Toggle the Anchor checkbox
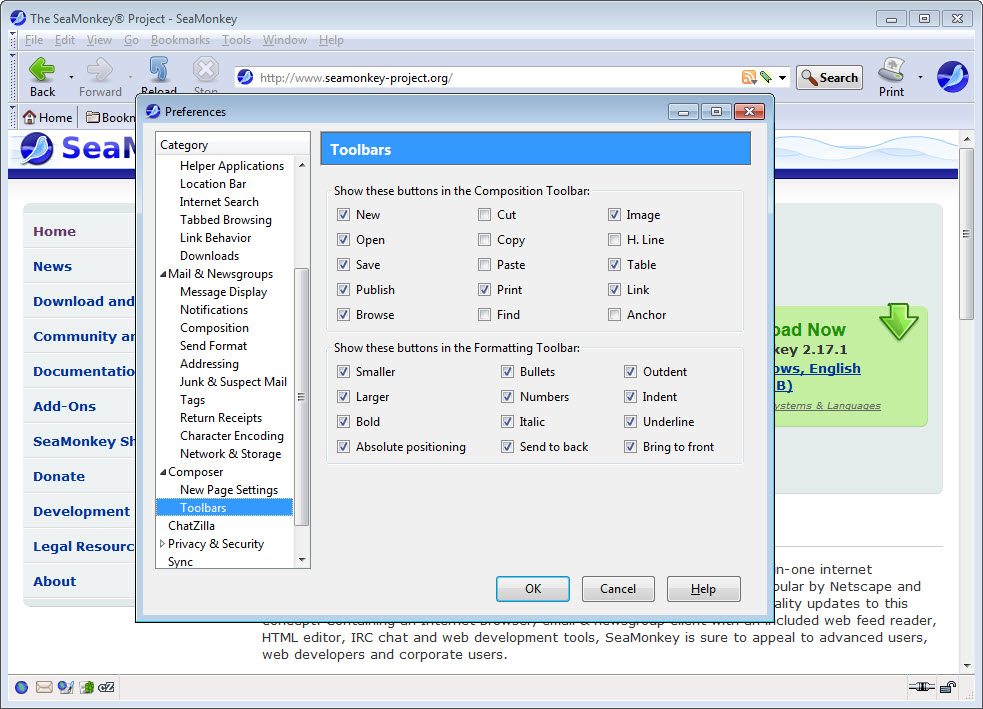Screen dimensions: 983x709 614,315
